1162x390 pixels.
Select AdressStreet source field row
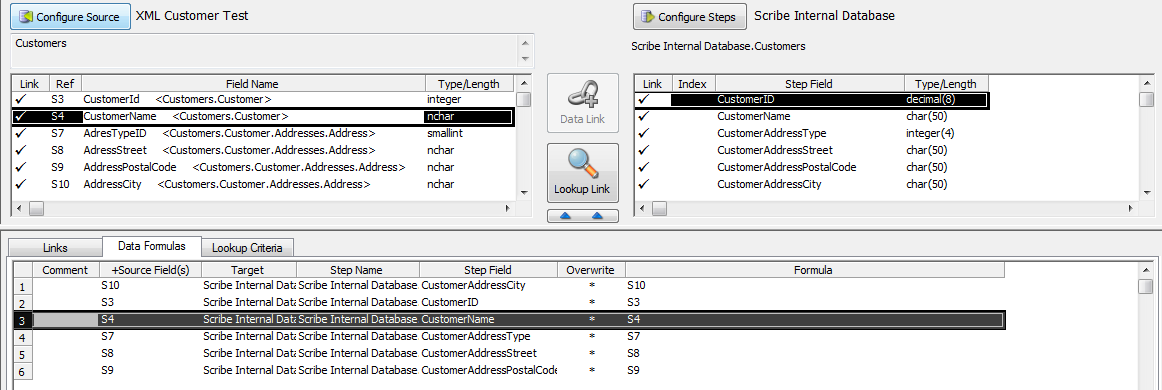click(263, 150)
